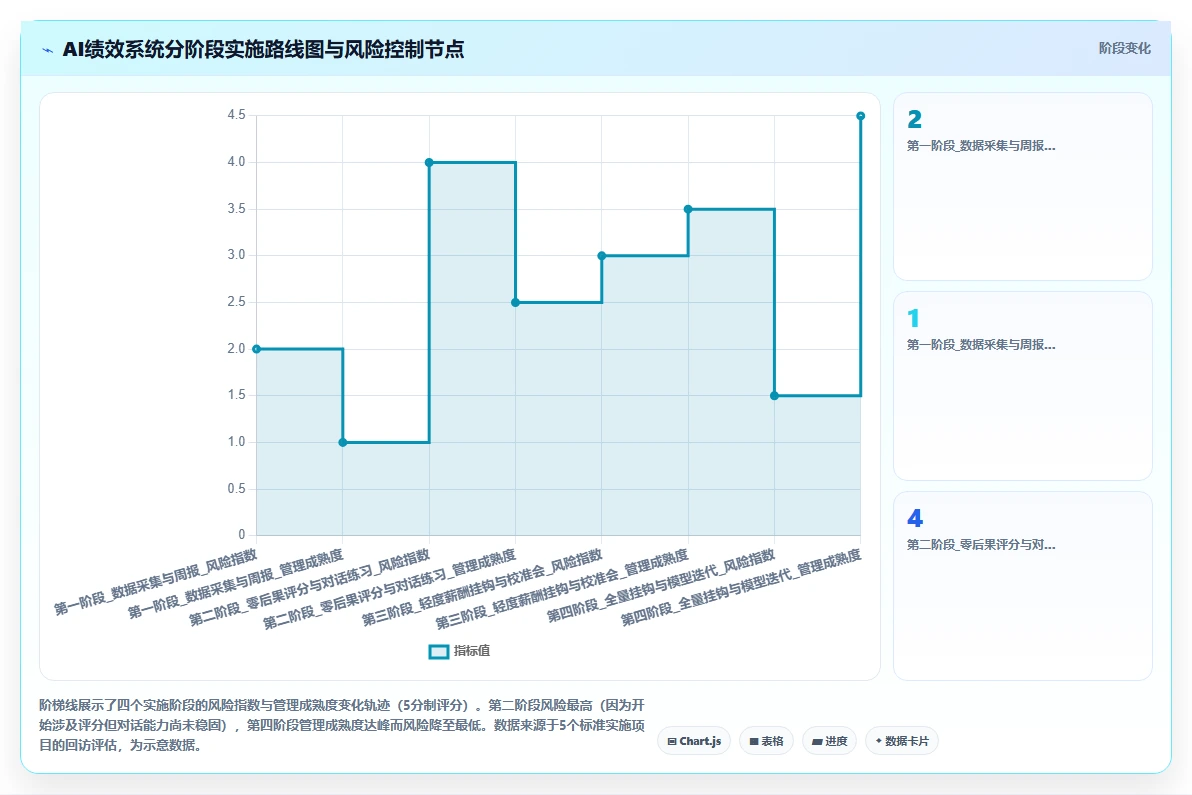Screen dimensions: 1192x795
Task: Click the card text 第二阶段_零后果评分与对...
Action: [981, 545]
